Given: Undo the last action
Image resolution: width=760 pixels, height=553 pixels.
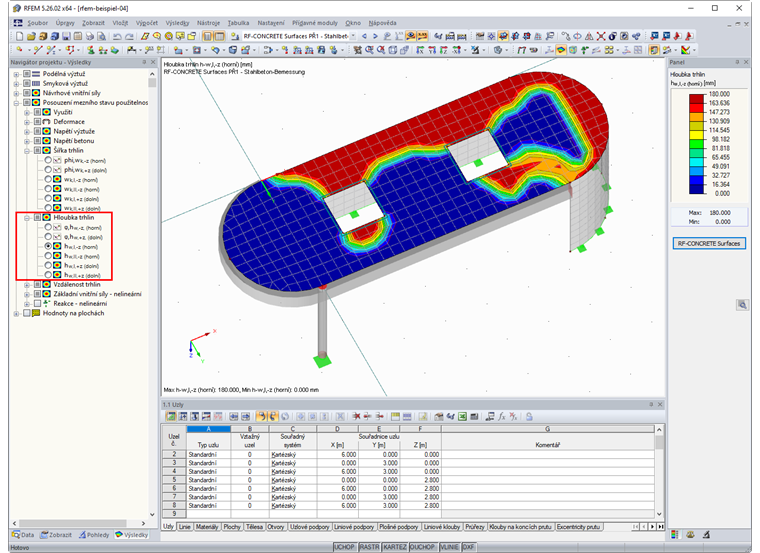Looking at the screenshot, I should (117, 36).
